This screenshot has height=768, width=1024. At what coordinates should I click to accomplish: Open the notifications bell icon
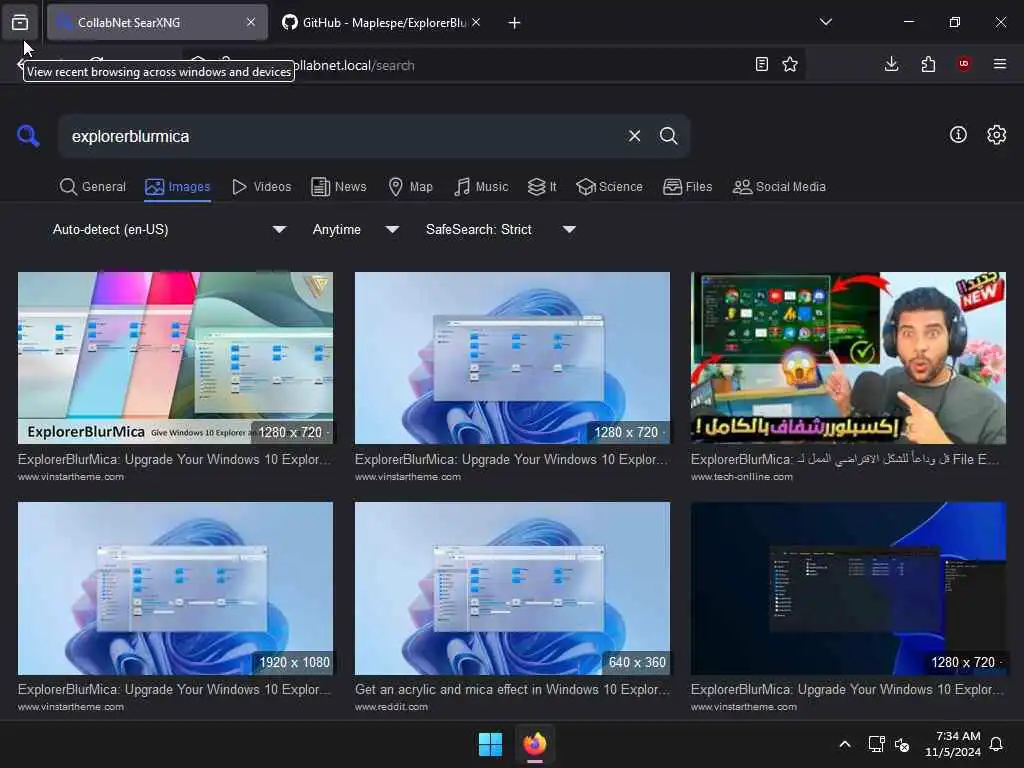(997, 744)
